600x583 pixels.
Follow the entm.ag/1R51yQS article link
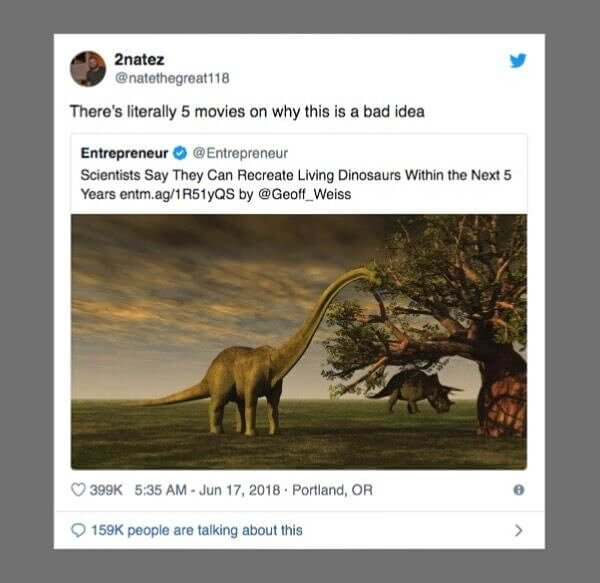(177, 194)
